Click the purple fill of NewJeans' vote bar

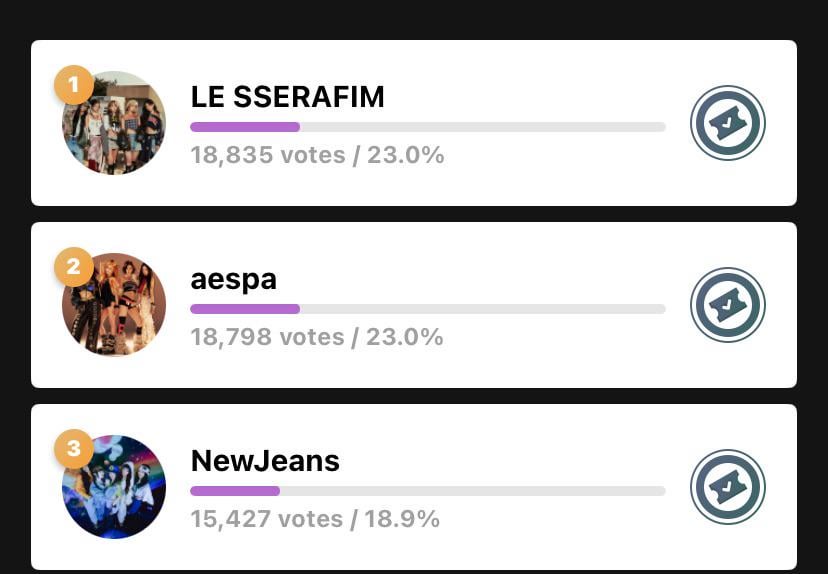(235, 491)
